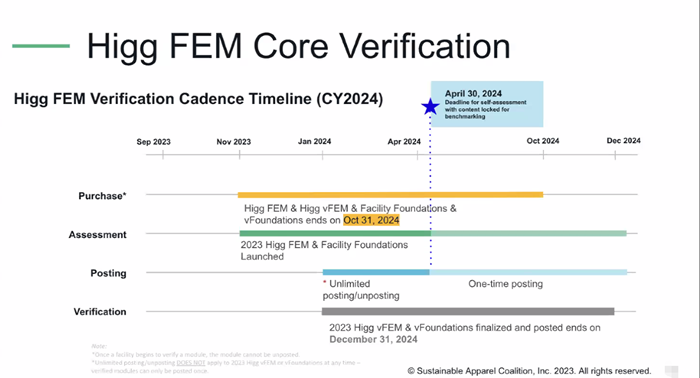700x378 pixels.
Task: Click the 'Unlimited posting/unposting' caption
Action: pos(361,290)
